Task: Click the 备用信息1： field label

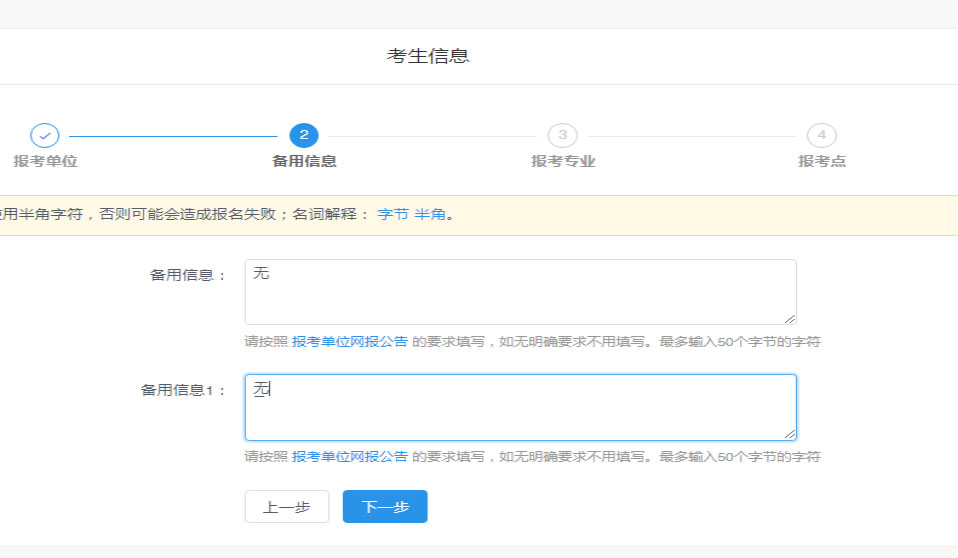Action: click(184, 390)
